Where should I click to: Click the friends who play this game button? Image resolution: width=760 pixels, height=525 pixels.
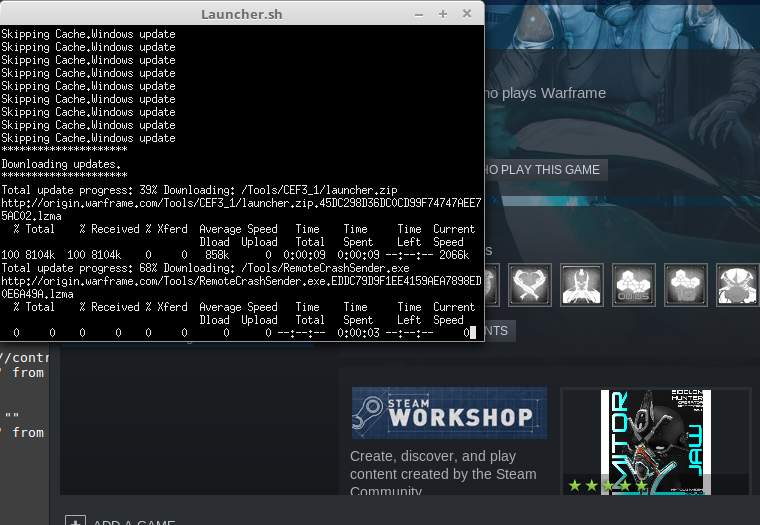[545, 170]
